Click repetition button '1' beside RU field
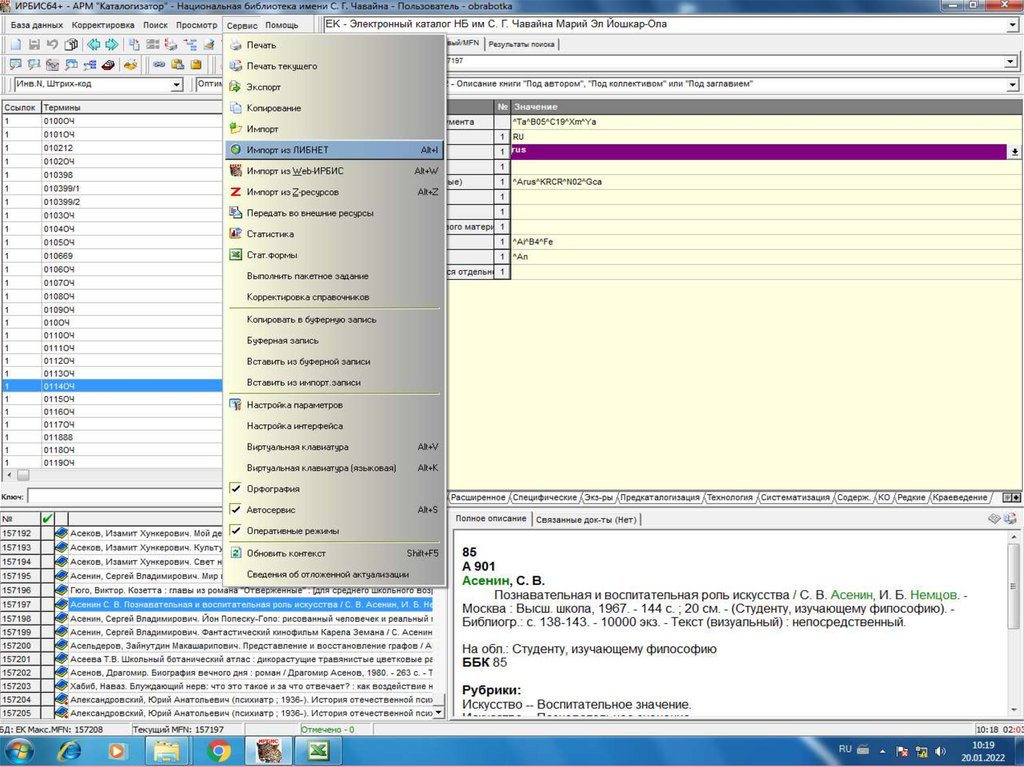This screenshot has width=1024, height=767. coord(502,137)
